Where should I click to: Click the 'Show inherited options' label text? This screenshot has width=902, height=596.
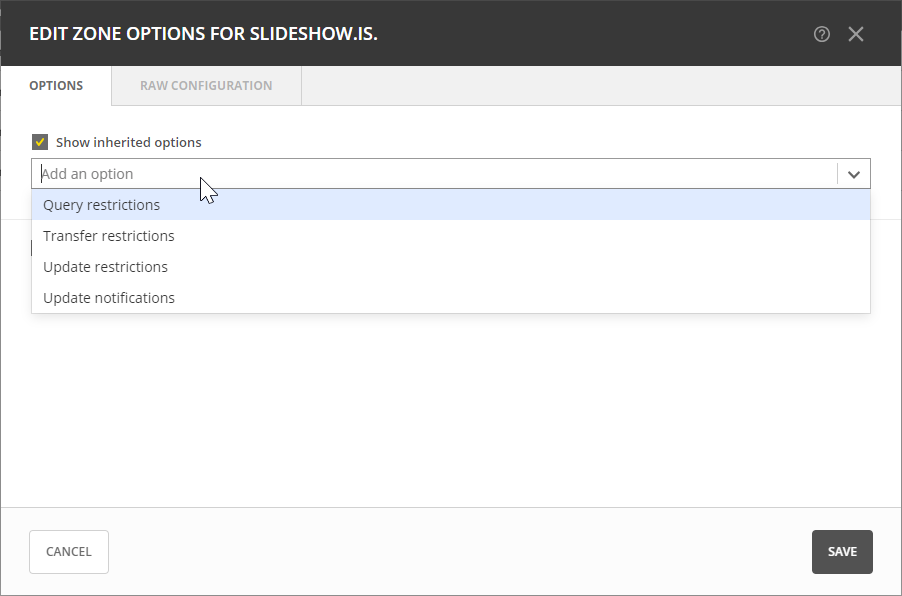coord(128,142)
